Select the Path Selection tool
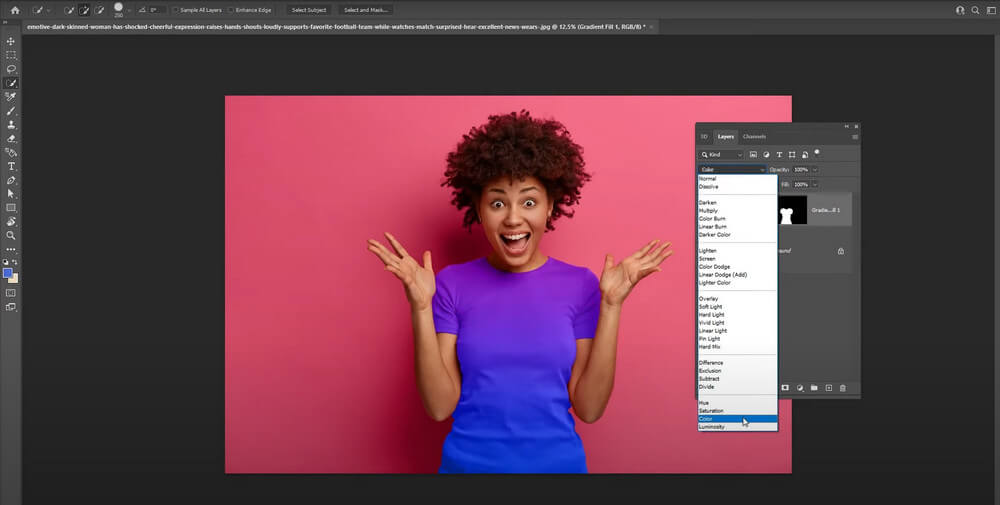The width and height of the screenshot is (1000, 505). pyautogui.click(x=11, y=194)
